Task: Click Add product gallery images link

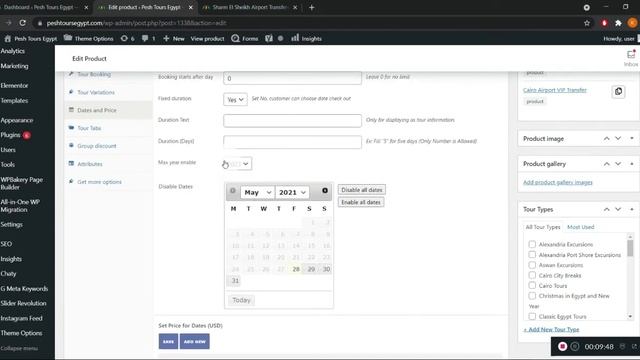Action: pos(558,182)
